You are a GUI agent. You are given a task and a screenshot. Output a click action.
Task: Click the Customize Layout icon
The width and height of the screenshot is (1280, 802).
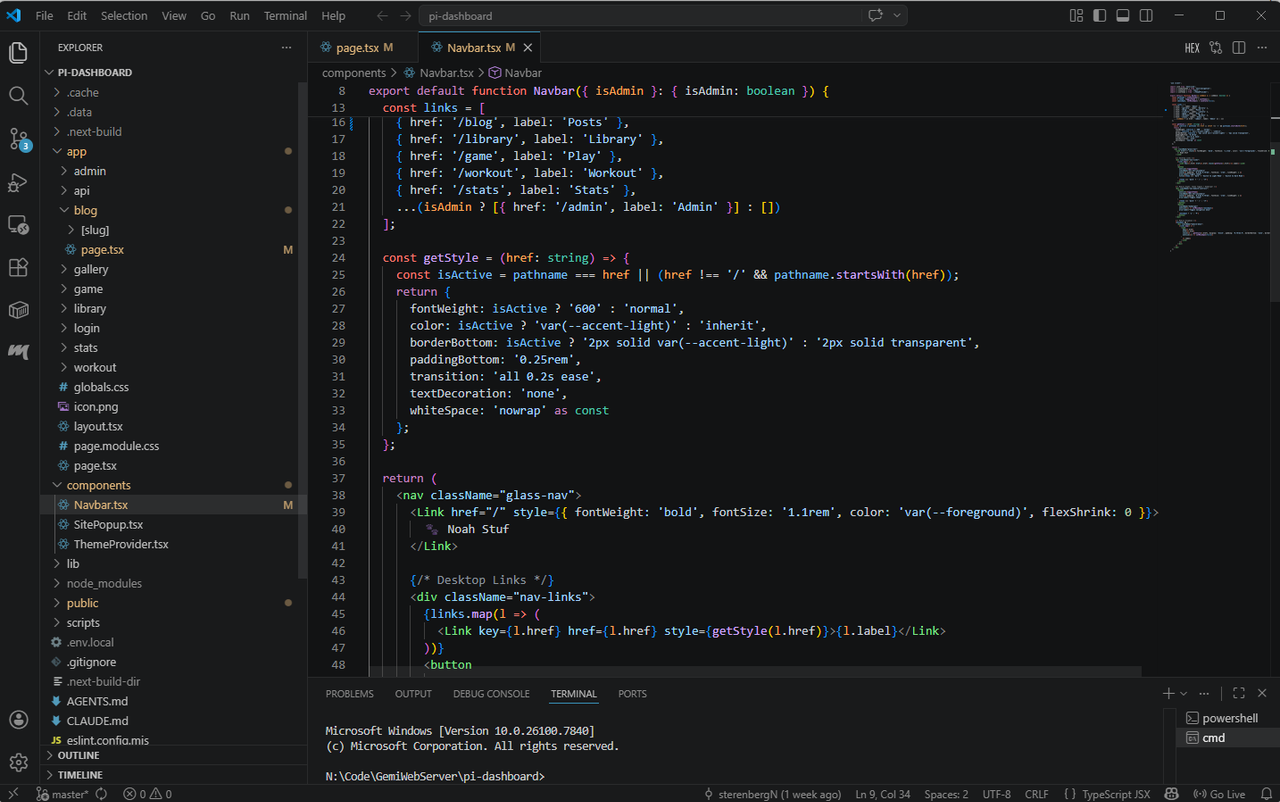[x=1077, y=16]
